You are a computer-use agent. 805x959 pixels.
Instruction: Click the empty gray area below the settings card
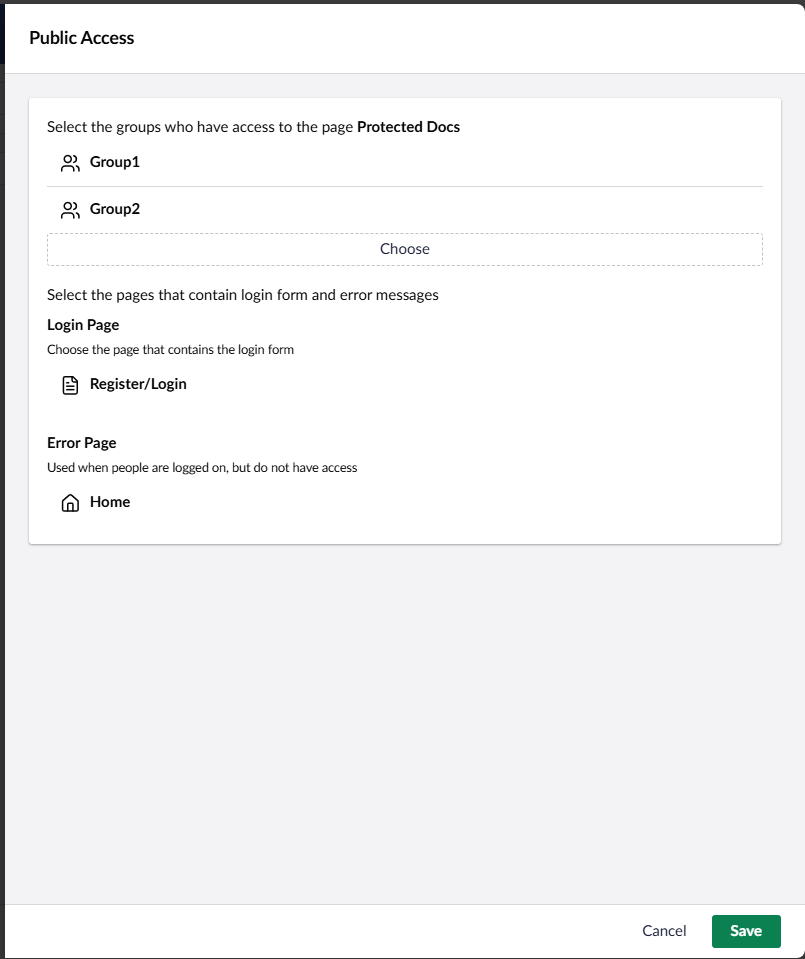coord(405,722)
